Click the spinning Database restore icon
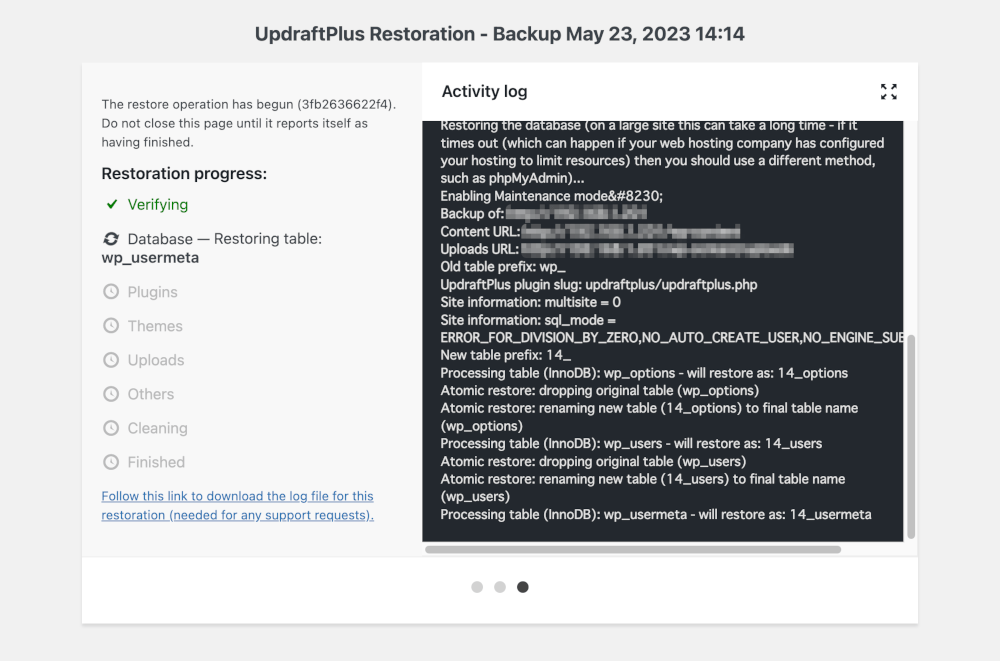The image size is (1000, 661). click(111, 239)
